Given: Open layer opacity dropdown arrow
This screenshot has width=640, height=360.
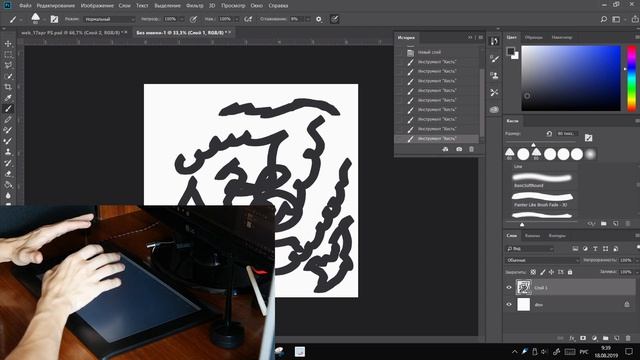Looking at the screenshot, I should tap(636, 260).
